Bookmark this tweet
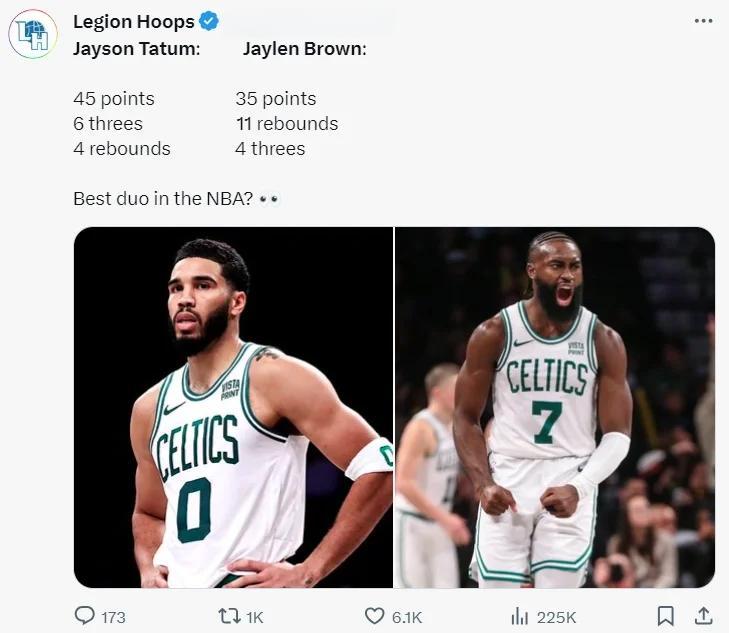The width and height of the screenshot is (729, 633). click(x=665, y=616)
